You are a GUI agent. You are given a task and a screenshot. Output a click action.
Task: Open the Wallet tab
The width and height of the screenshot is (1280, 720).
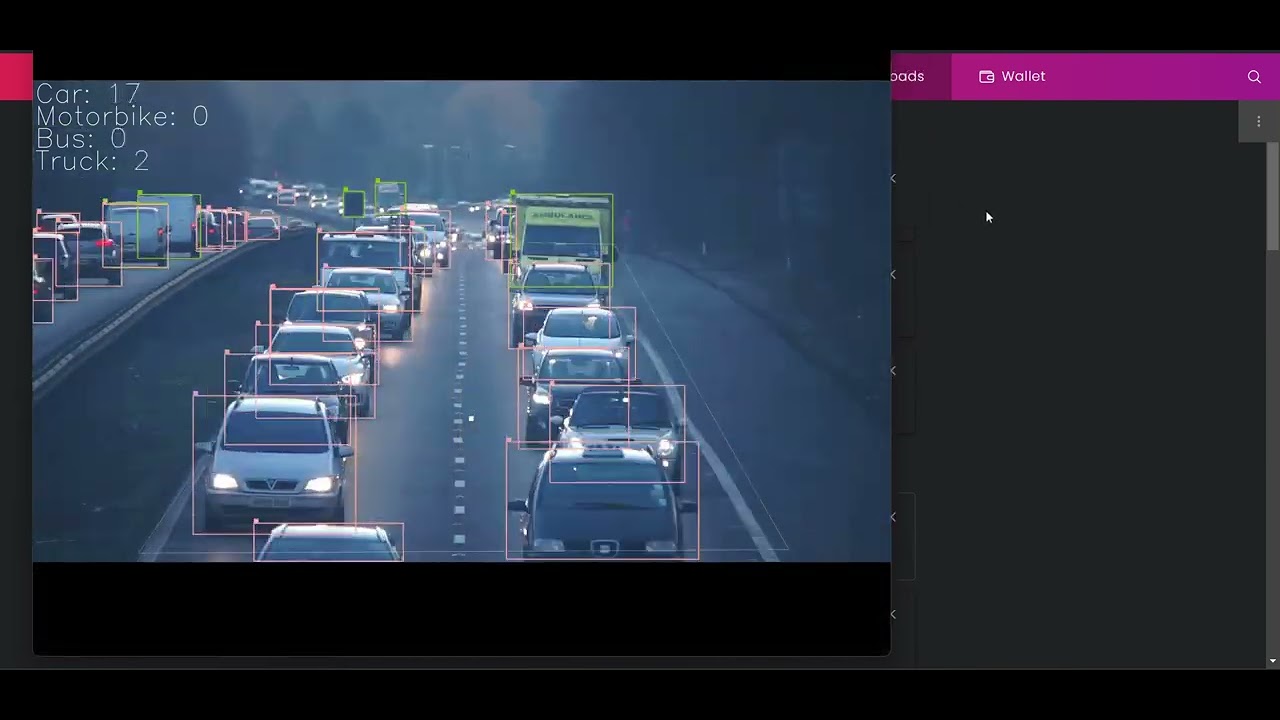[x=1012, y=76]
